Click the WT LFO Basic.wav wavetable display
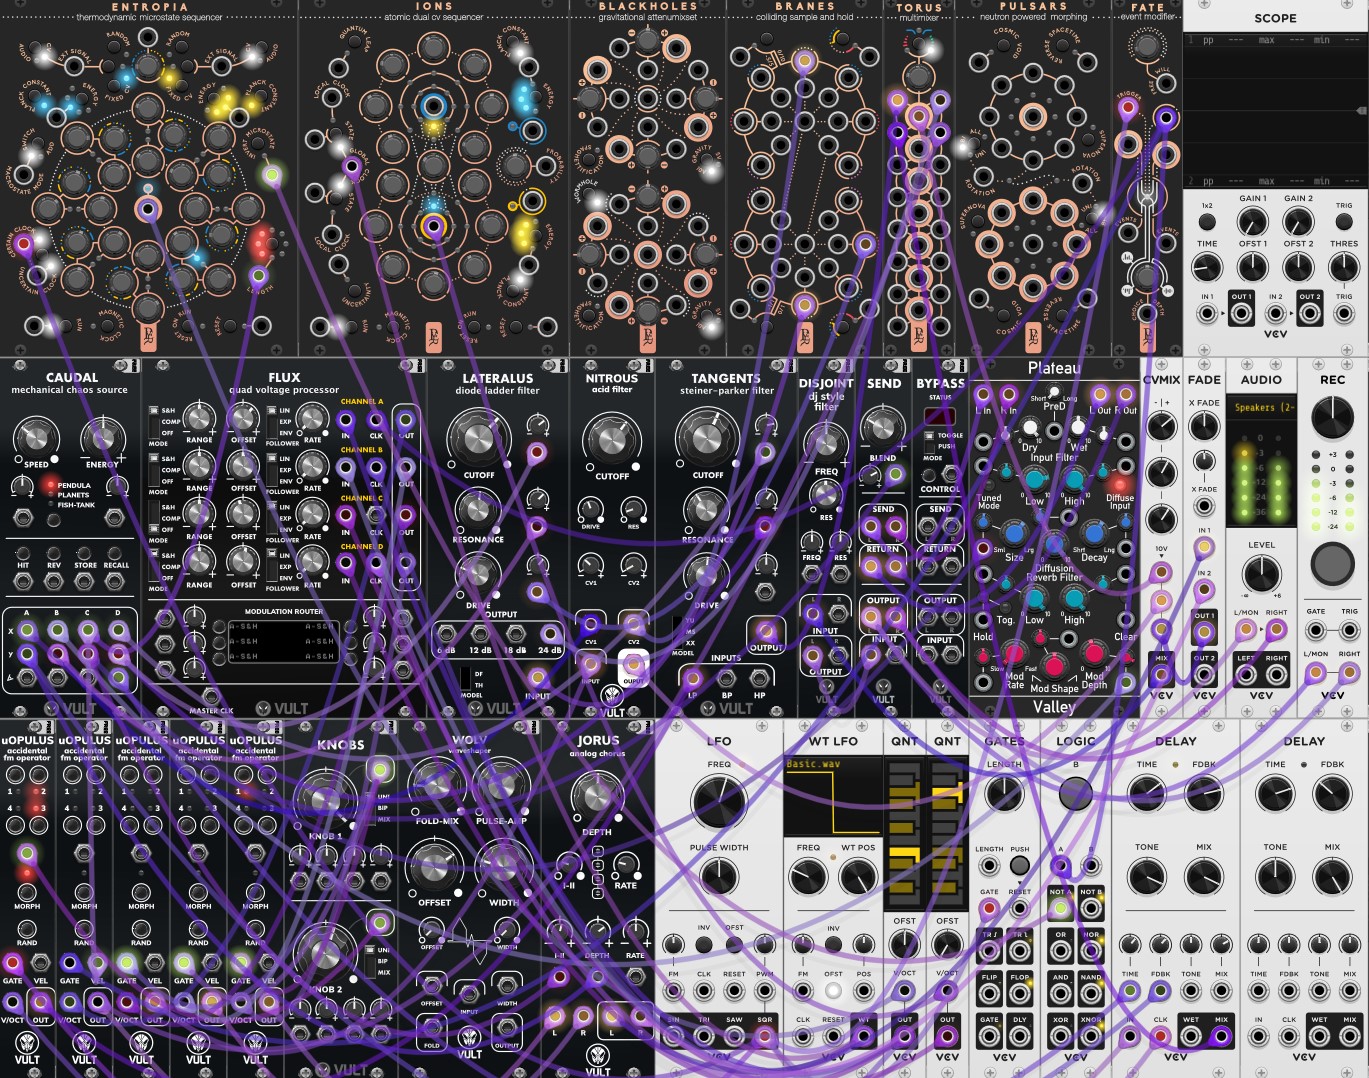1369x1078 pixels. click(832, 796)
